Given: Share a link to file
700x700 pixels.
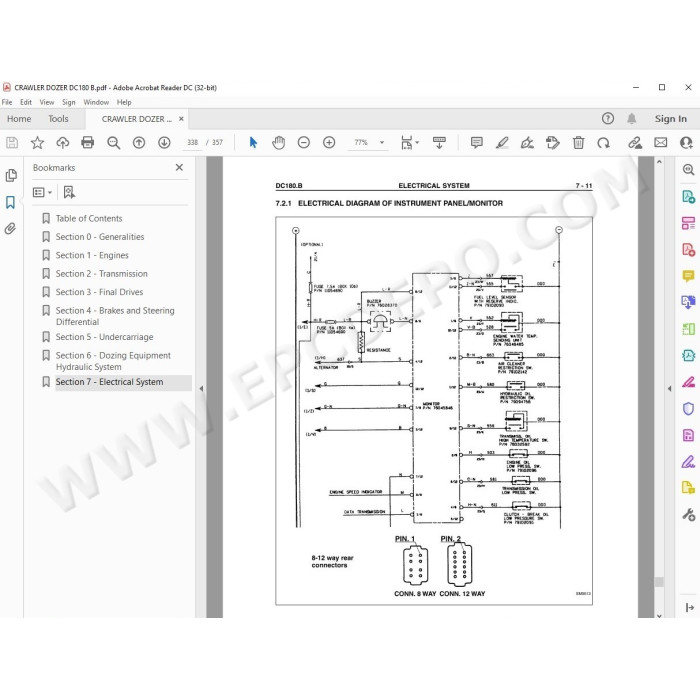Looking at the screenshot, I should point(635,142).
